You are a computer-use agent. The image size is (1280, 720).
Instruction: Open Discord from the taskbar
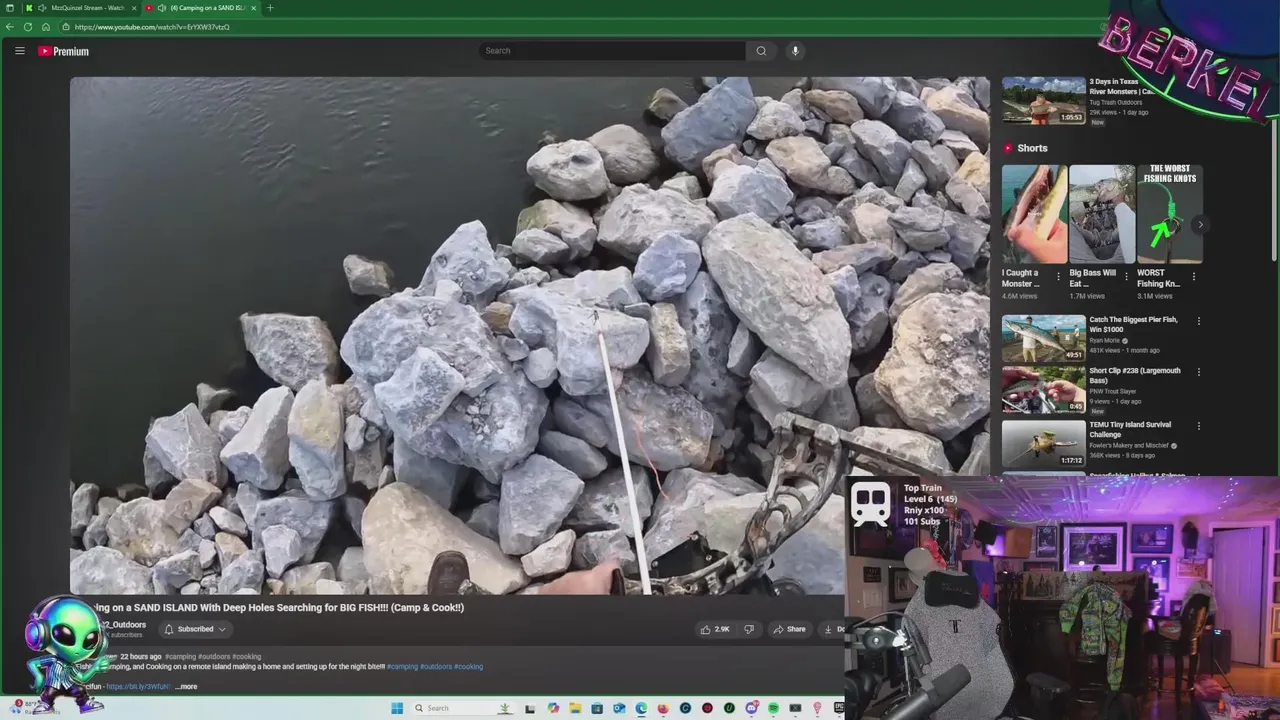pos(752,708)
